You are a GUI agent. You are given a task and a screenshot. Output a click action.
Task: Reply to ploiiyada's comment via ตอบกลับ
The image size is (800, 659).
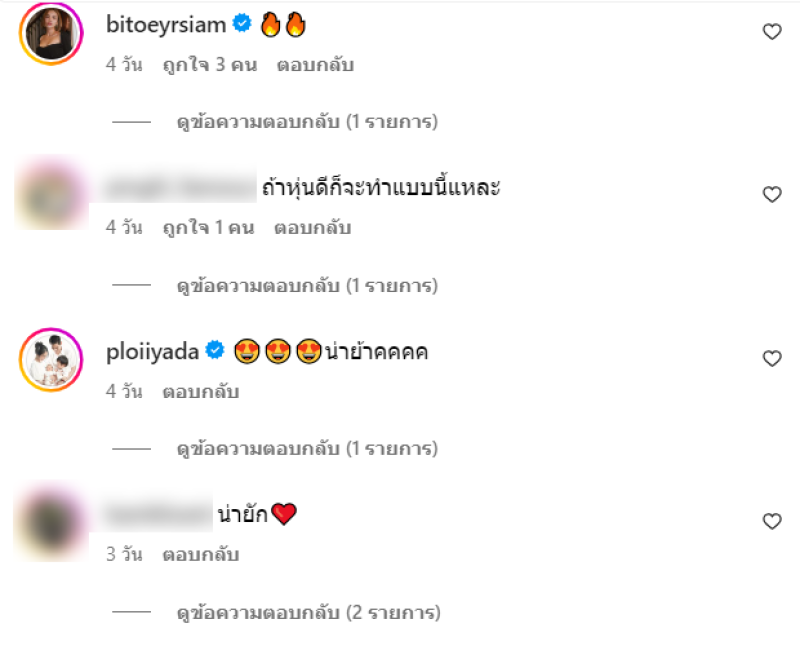[201, 392]
